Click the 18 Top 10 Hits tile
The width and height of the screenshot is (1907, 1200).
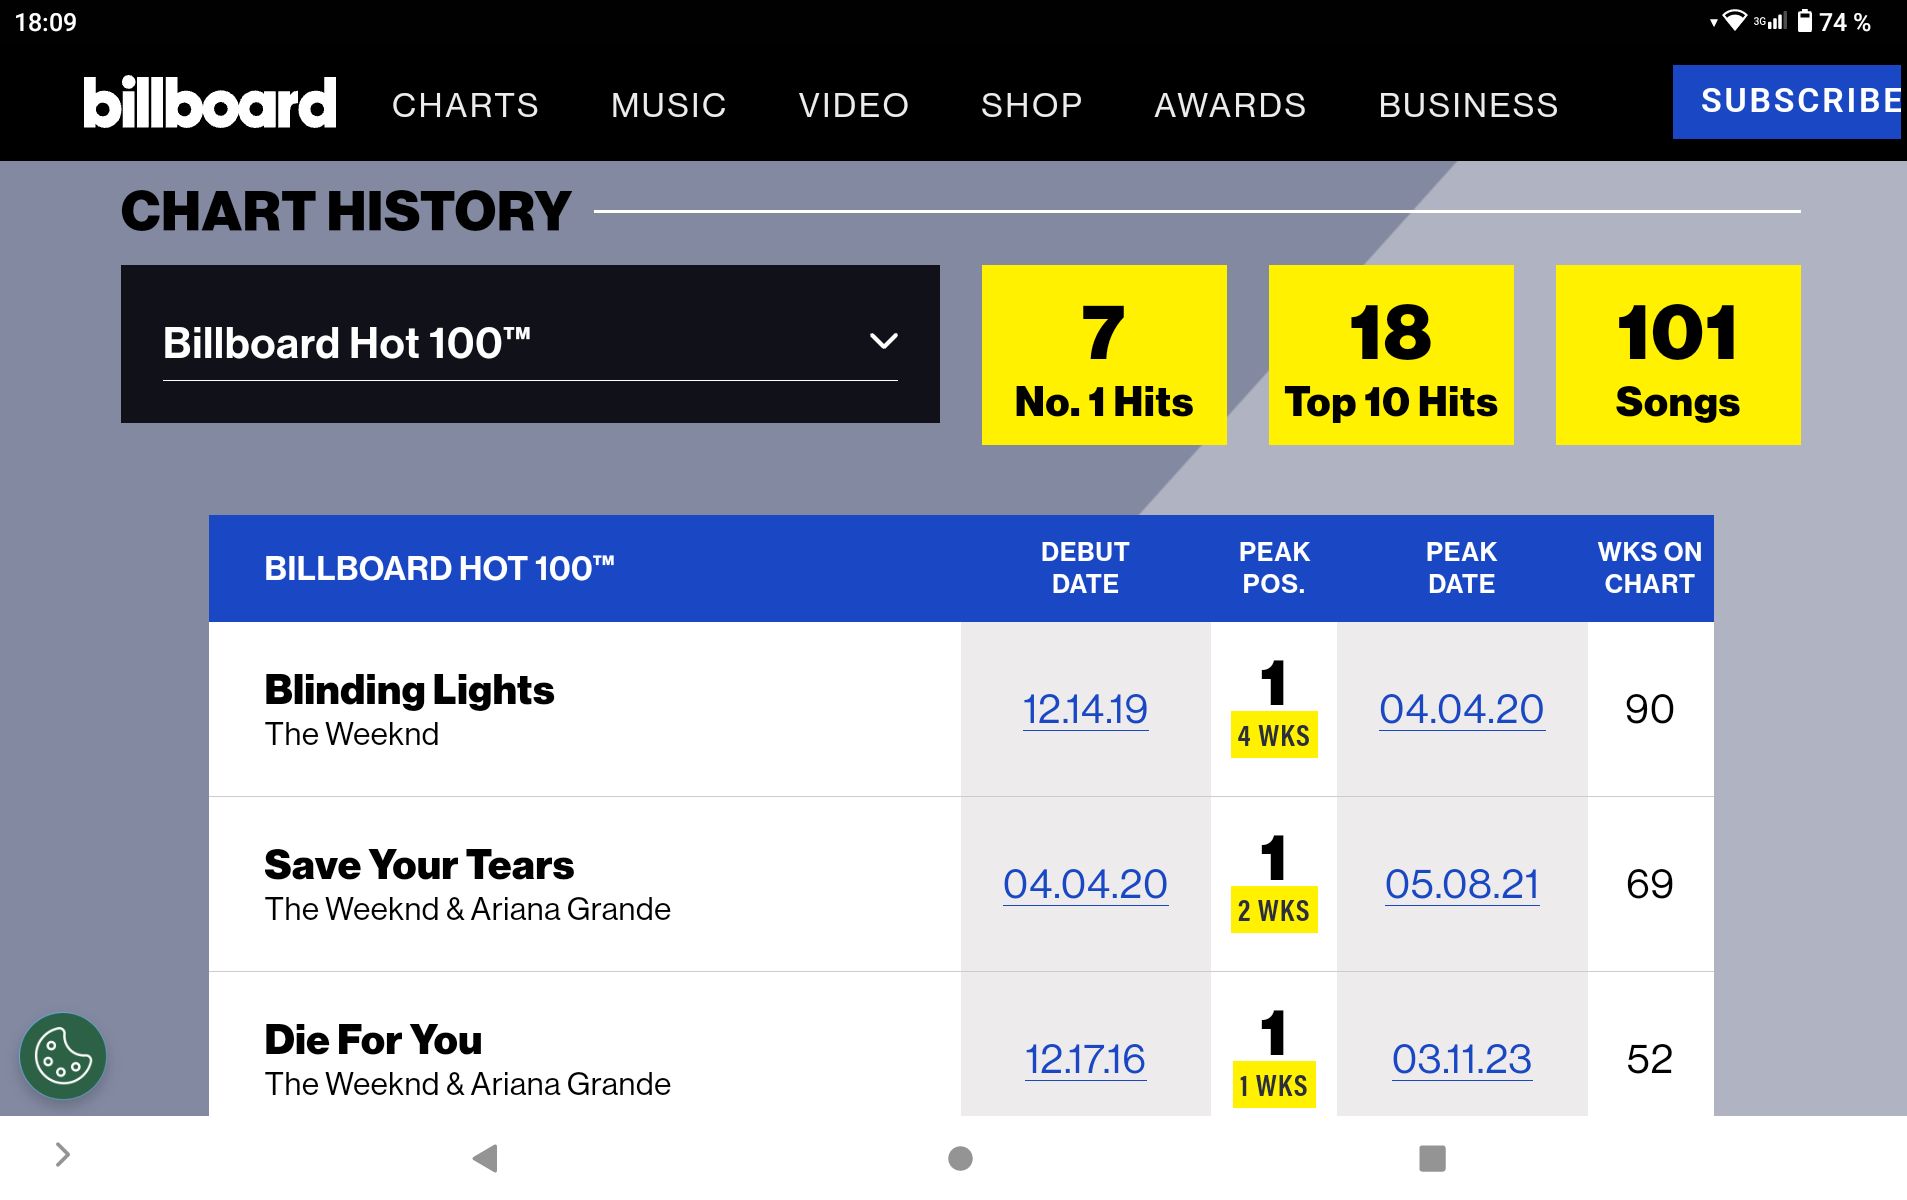(x=1391, y=355)
